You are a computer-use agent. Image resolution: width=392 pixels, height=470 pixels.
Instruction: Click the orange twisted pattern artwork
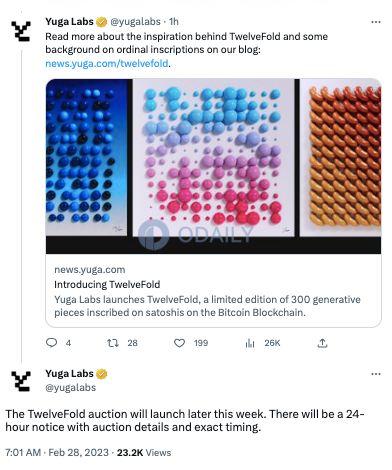[340, 158]
